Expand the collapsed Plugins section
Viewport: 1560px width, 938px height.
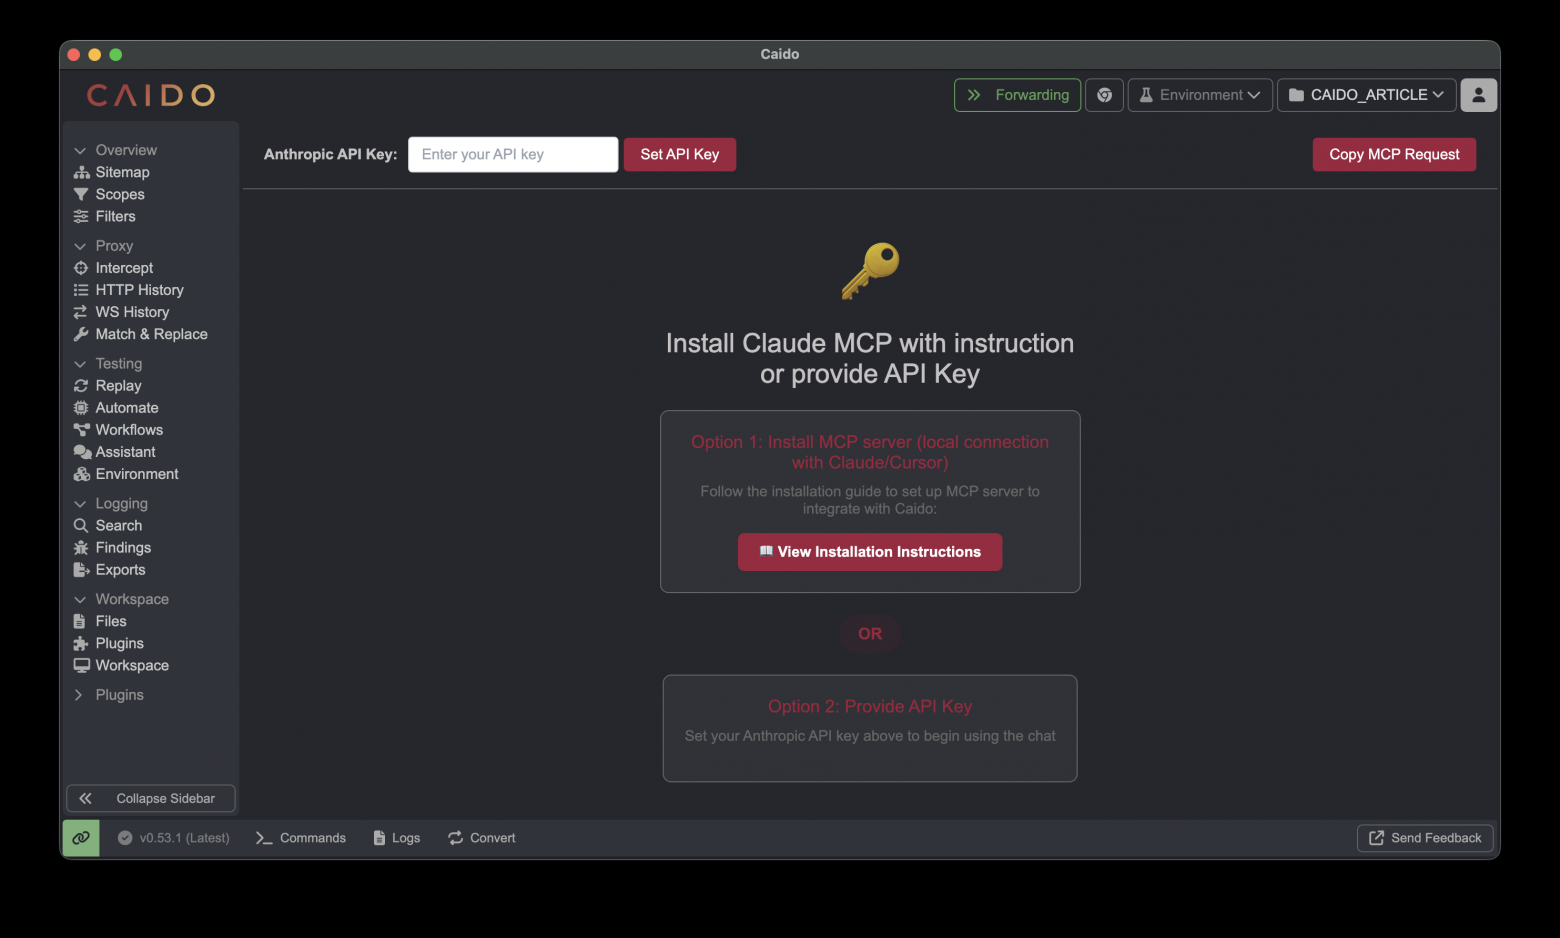tap(79, 695)
